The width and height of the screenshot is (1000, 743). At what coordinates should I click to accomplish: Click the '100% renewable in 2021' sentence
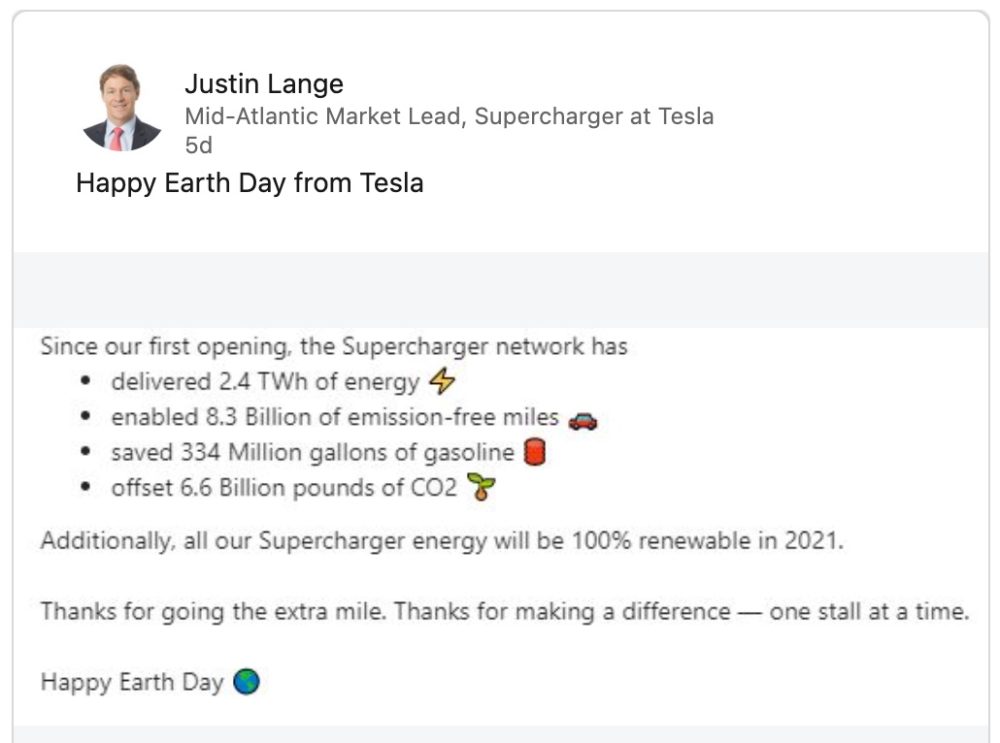[x=442, y=541]
